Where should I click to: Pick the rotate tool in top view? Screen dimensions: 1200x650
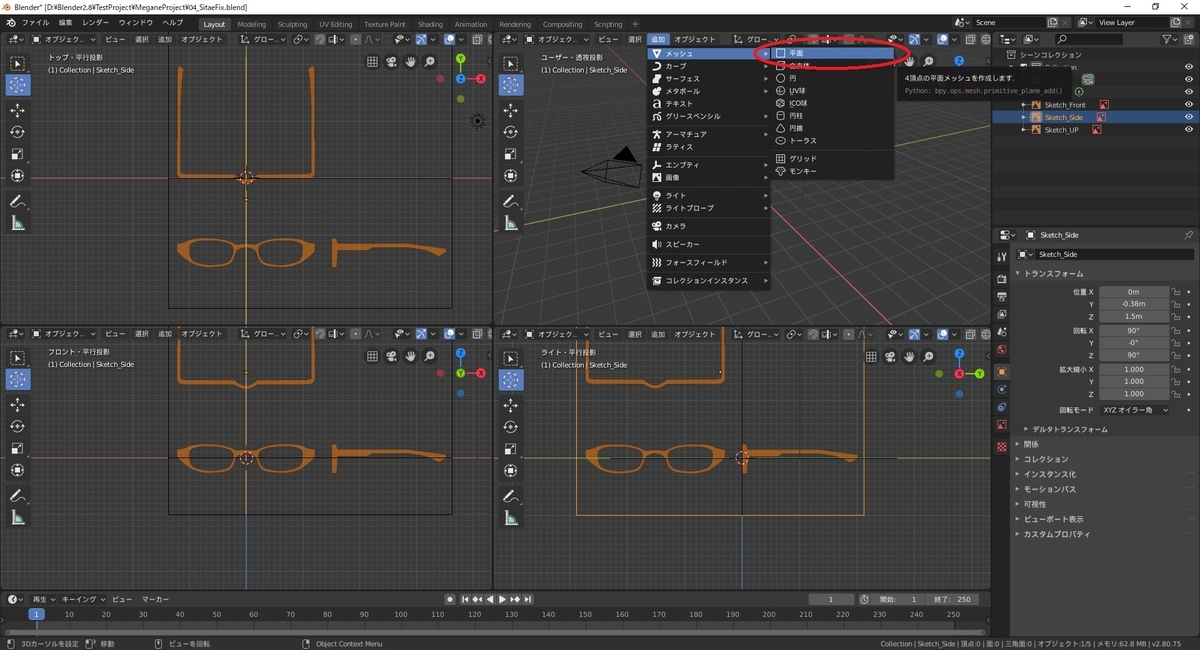click(18, 132)
